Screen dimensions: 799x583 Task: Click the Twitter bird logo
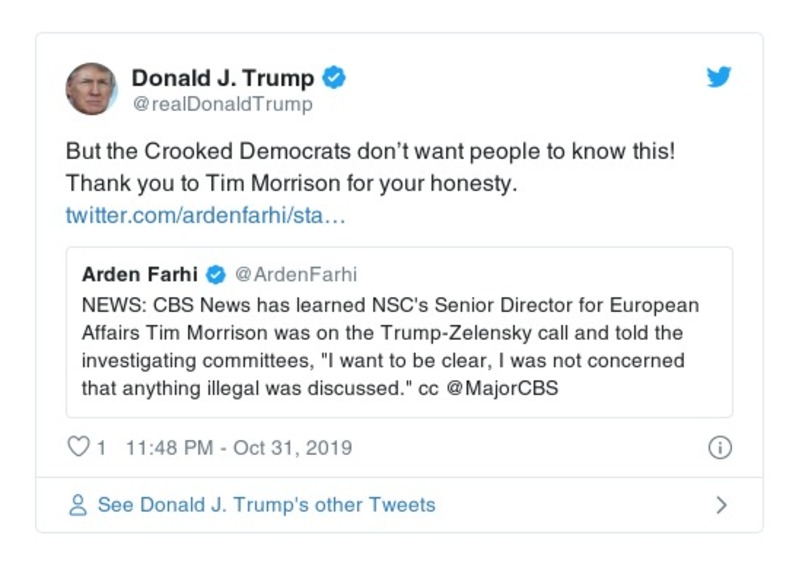pyautogui.click(x=719, y=77)
